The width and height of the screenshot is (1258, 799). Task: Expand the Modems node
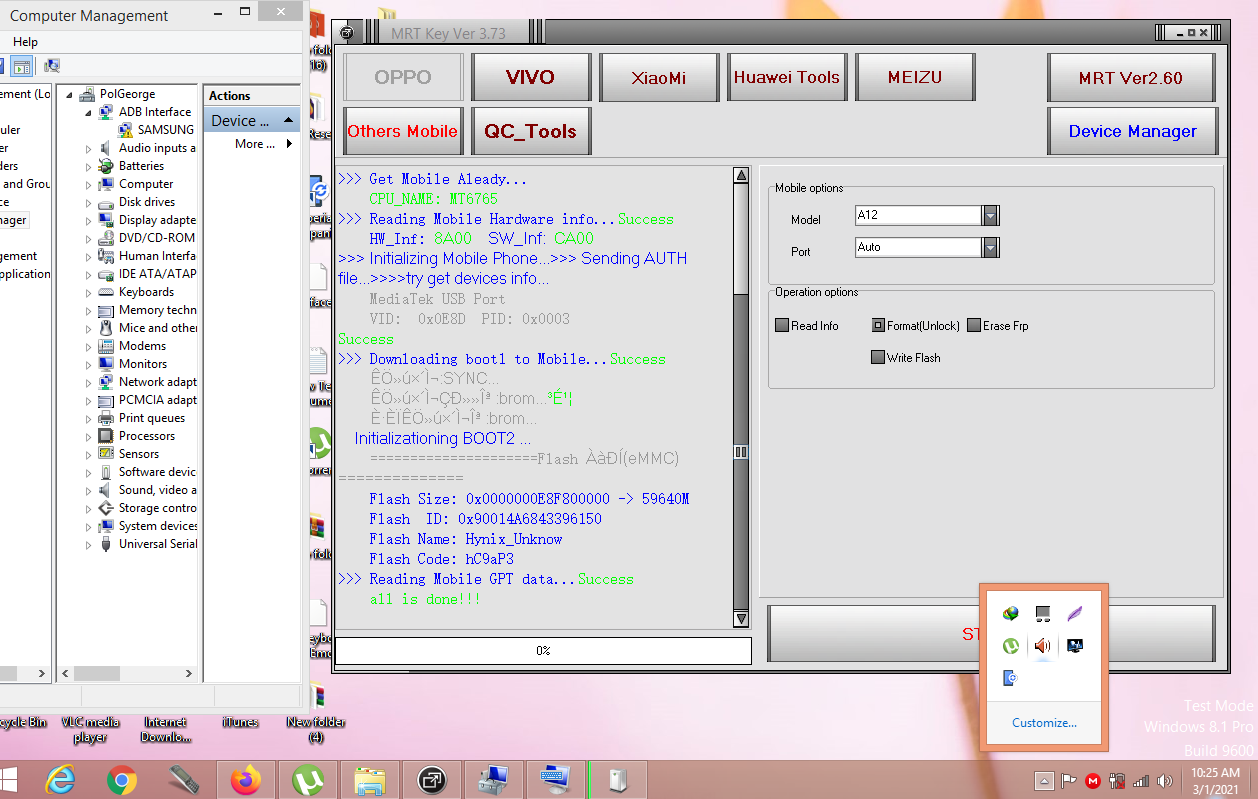88,347
